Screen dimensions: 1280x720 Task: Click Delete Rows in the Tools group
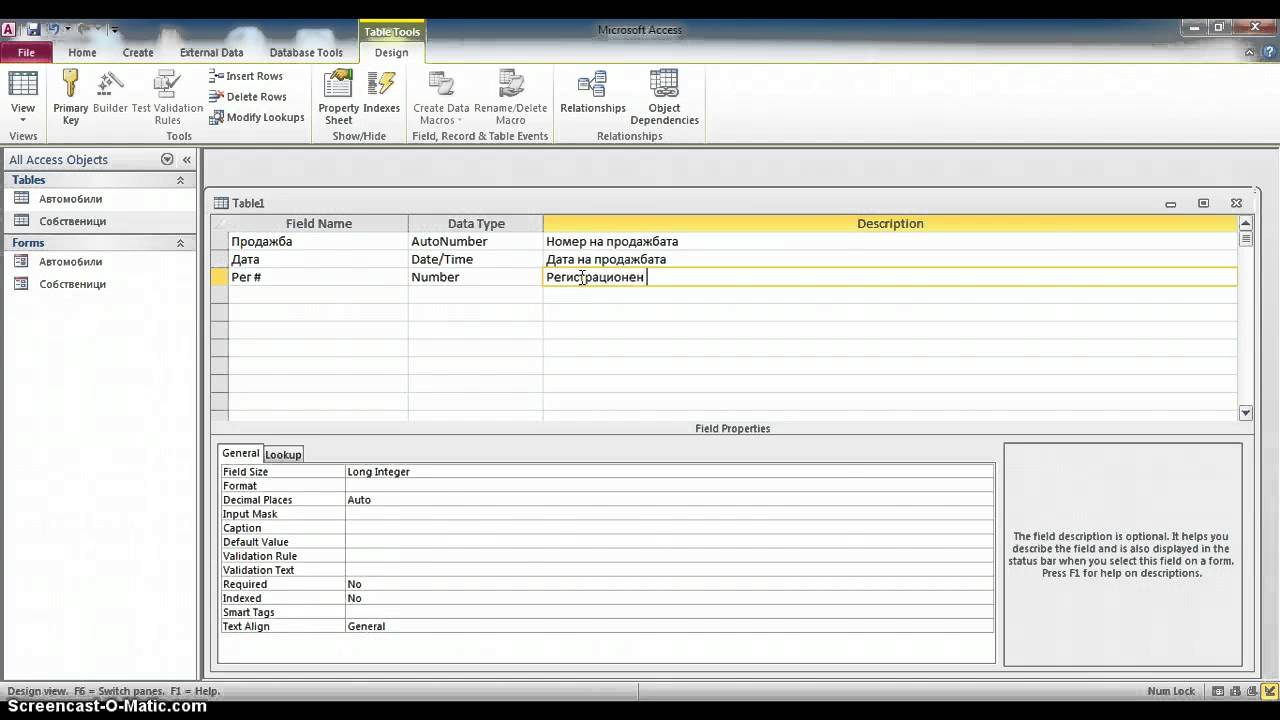pos(247,97)
